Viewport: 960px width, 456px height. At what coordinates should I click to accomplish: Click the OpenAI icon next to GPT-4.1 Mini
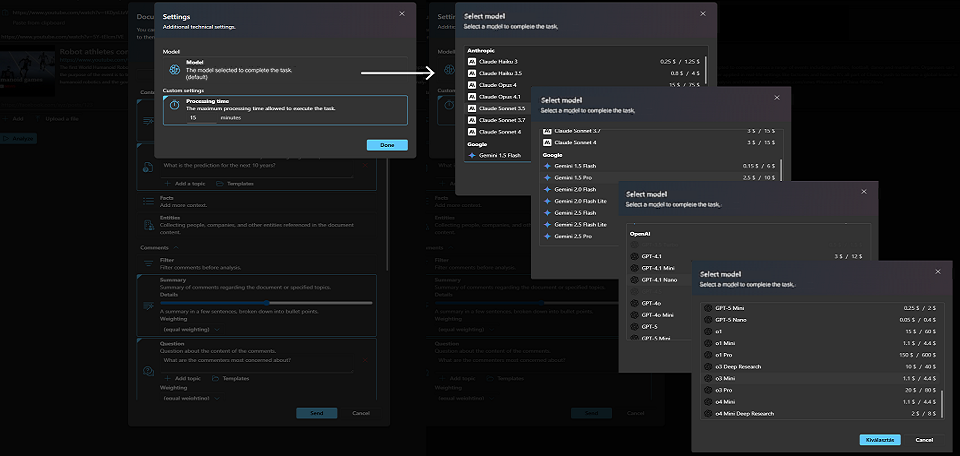634,268
